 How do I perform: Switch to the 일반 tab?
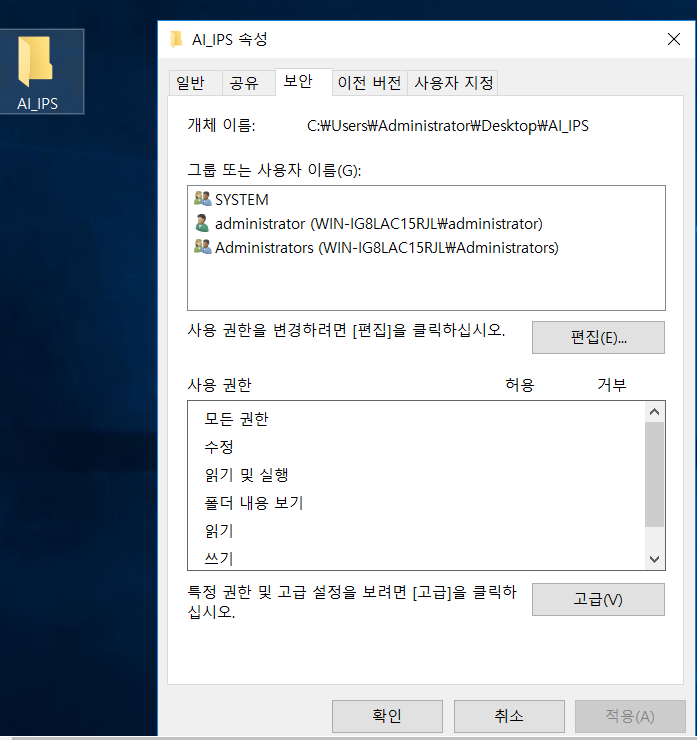[x=195, y=83]
